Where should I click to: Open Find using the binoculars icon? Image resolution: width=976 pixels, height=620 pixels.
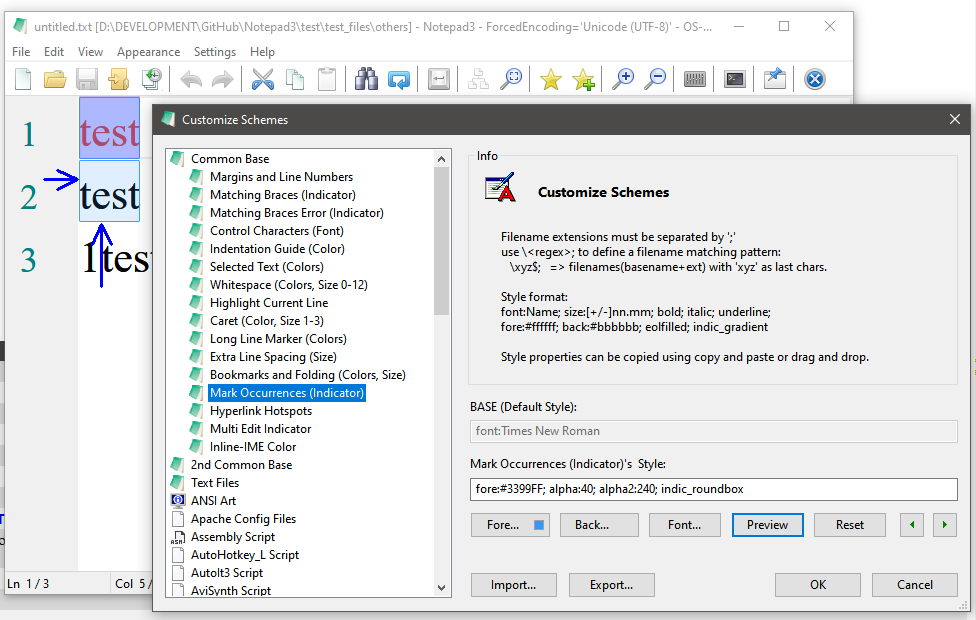point(367,78)
